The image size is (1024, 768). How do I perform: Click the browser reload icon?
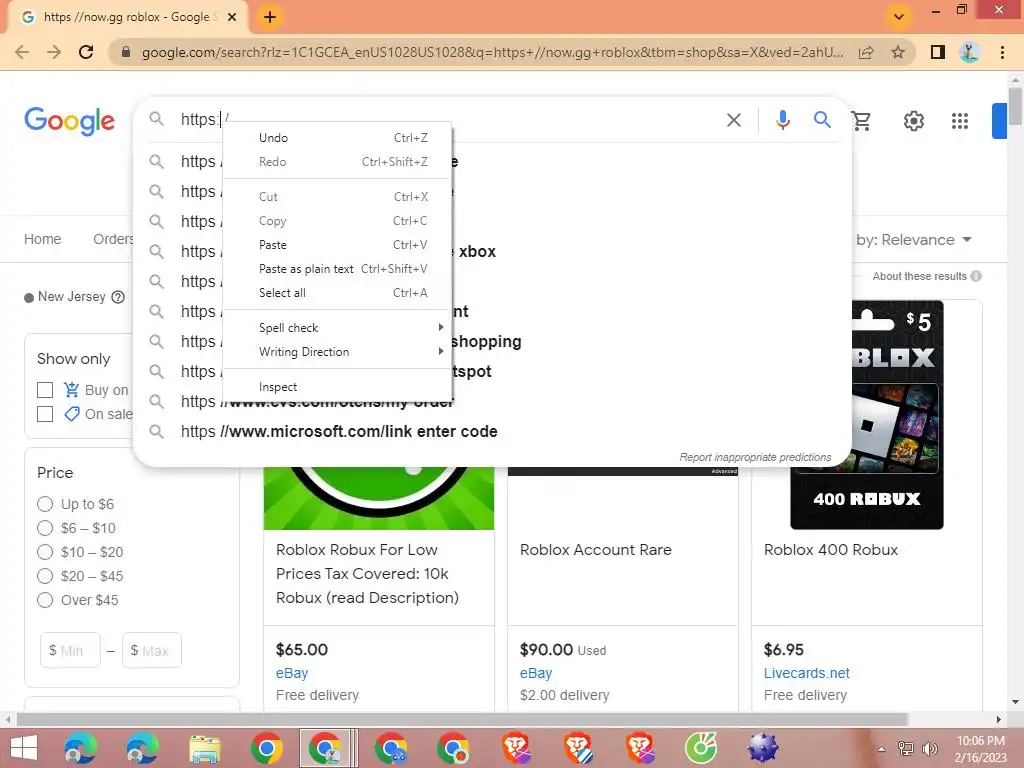point(86,52)
